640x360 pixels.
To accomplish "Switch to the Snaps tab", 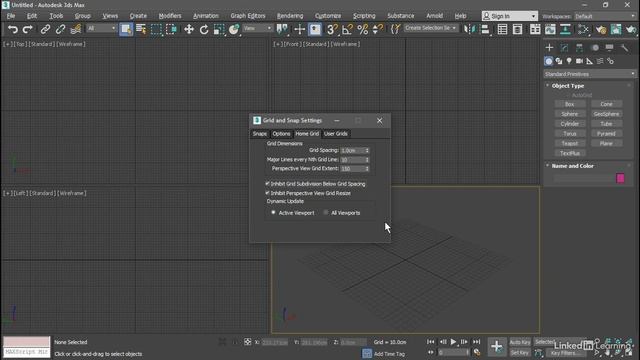I will click(x=260, y=133).
